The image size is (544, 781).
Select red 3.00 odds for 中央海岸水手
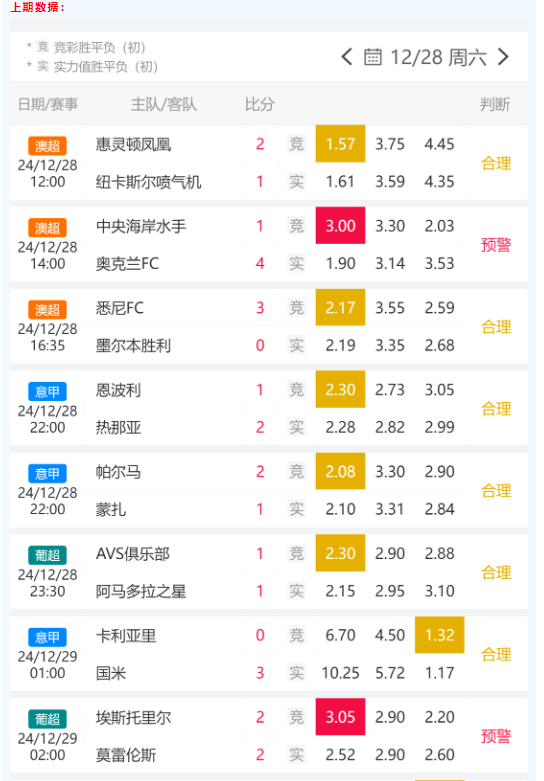click(340, 226)
